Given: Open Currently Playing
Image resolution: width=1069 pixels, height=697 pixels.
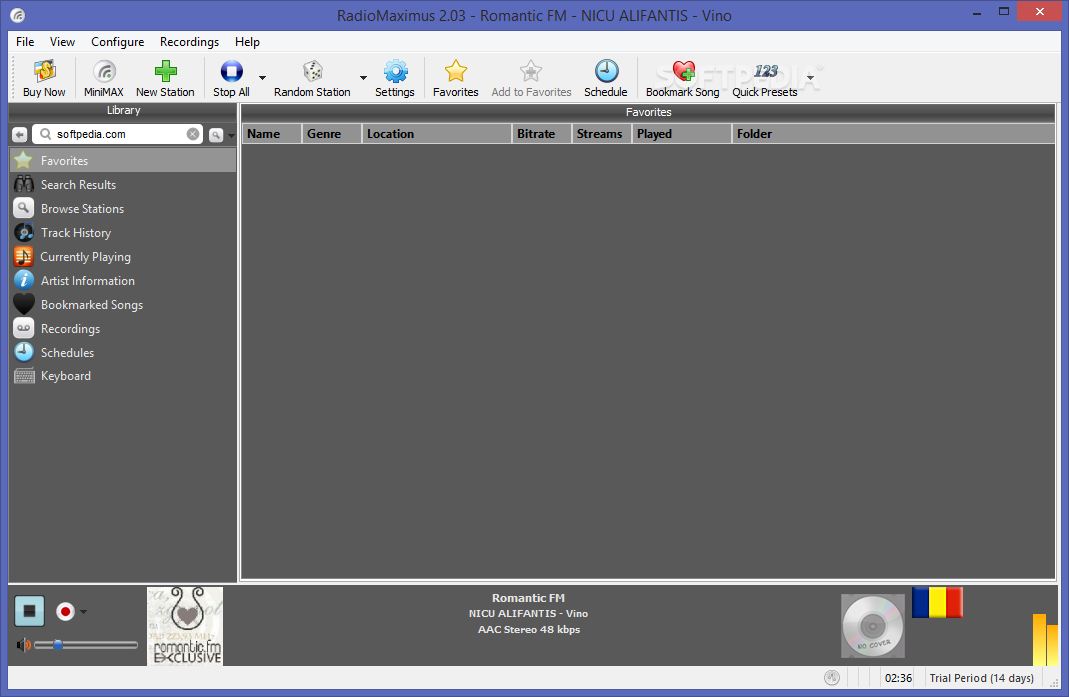Looking at the screenshot, I should (123, 256).
